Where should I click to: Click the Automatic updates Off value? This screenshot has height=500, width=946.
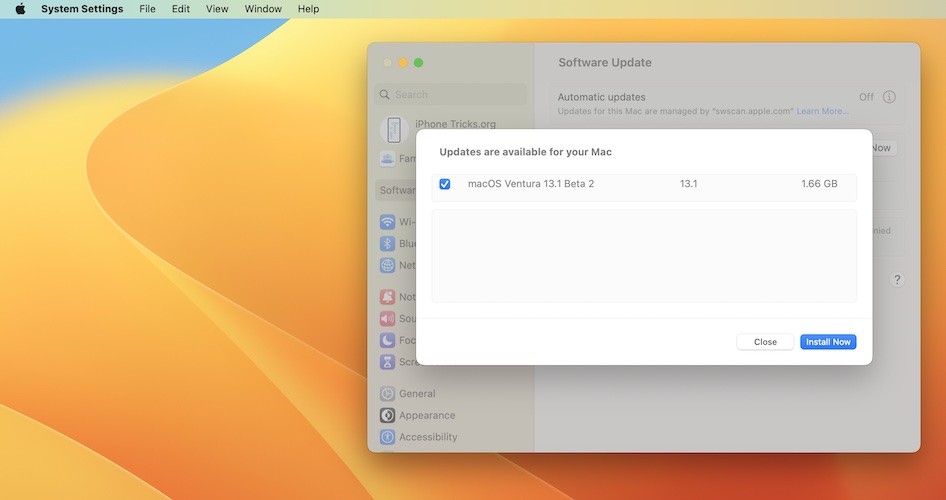point(866,97)
